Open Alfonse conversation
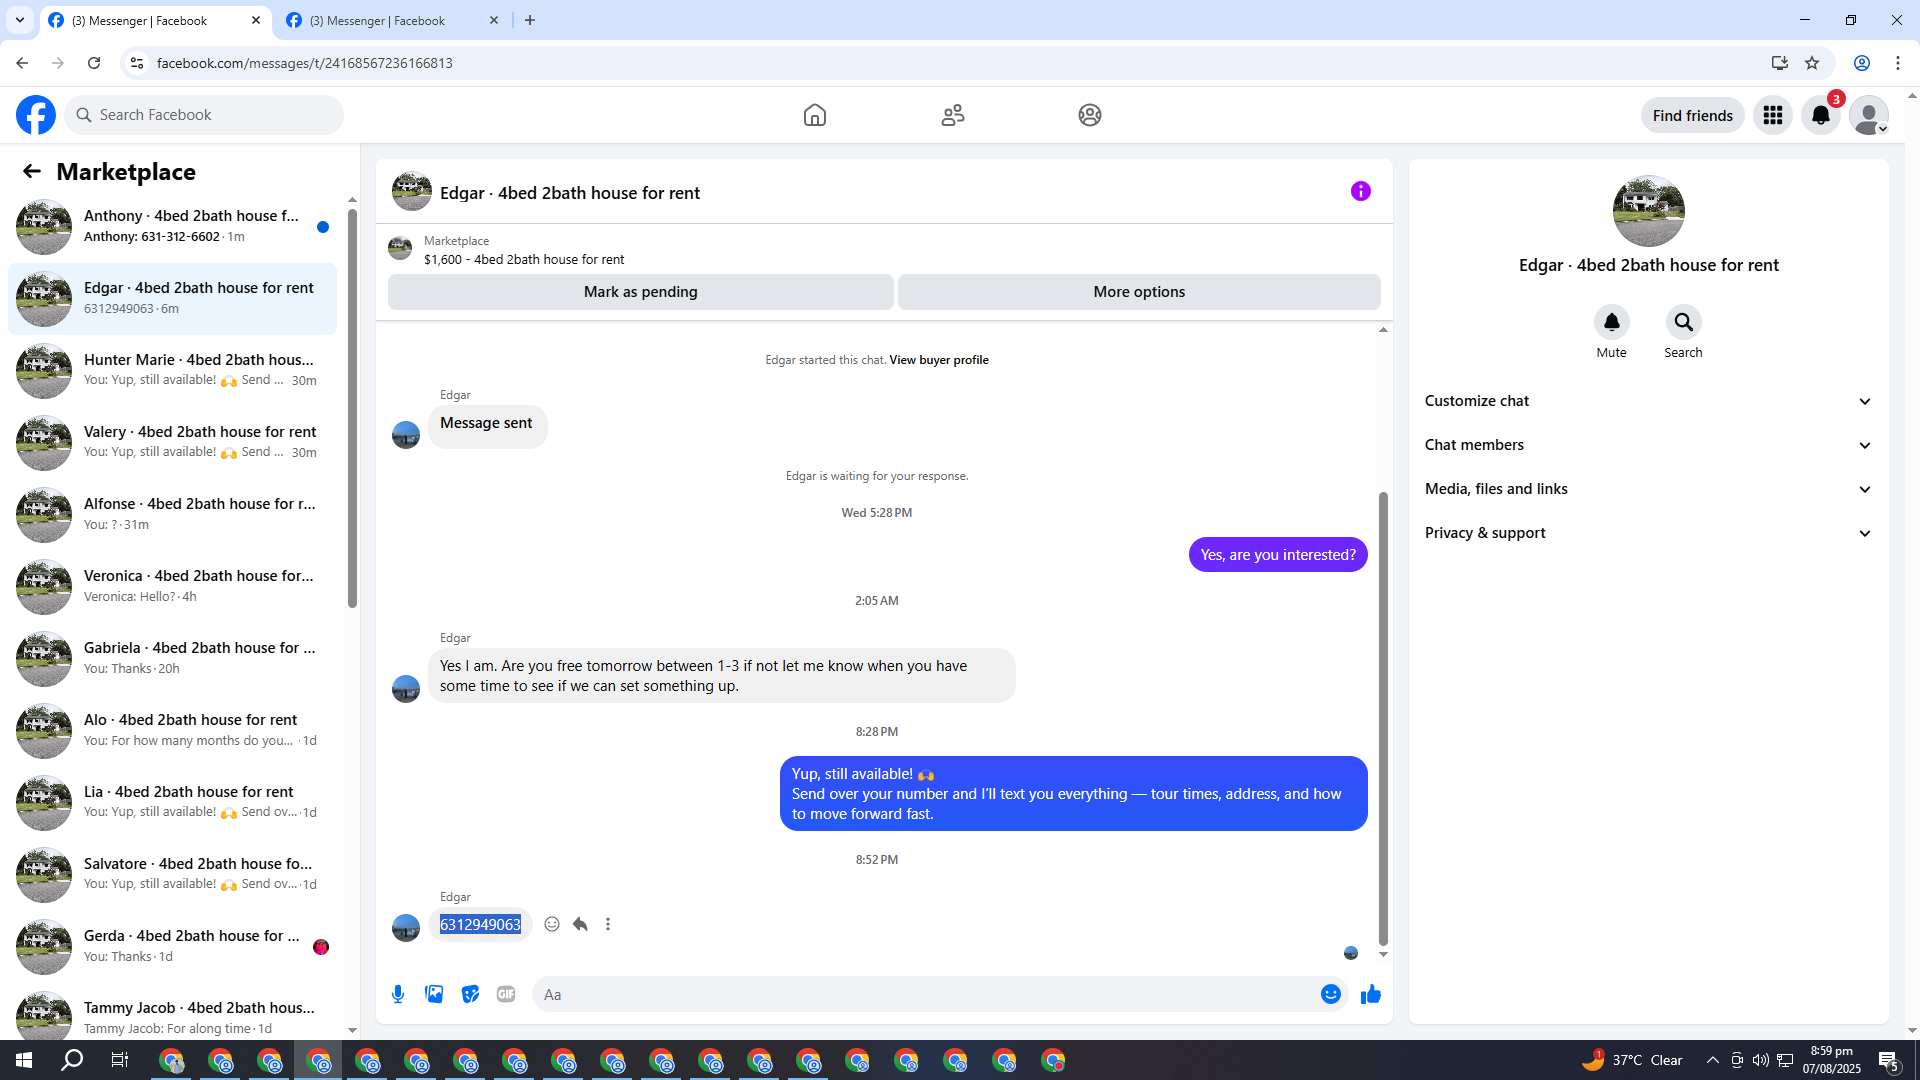This screenshot has height=1080, width=1920. click(172, 515)
